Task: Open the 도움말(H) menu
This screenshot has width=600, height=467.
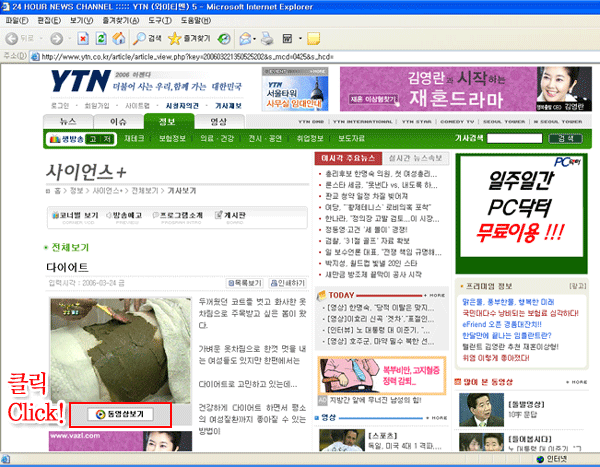Action: (196, 20)
